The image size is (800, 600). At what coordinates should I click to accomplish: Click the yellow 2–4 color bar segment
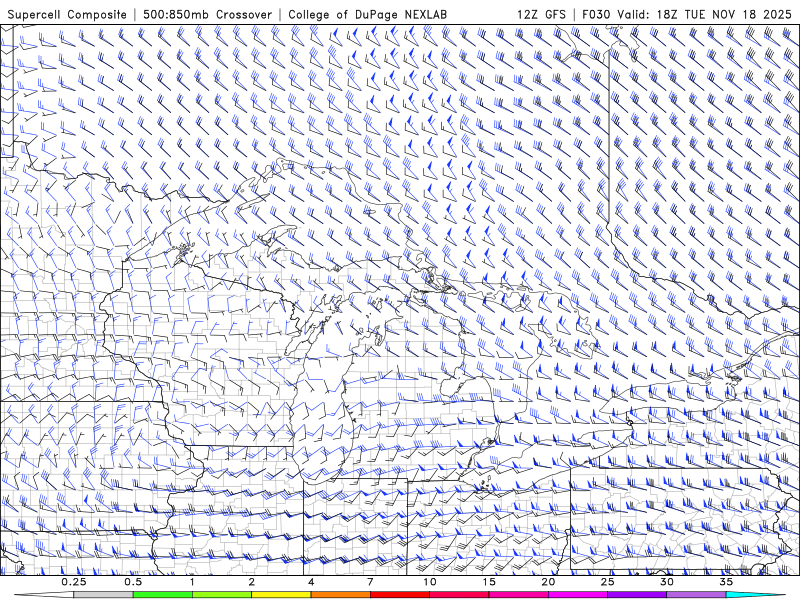[x=281, y=595]
